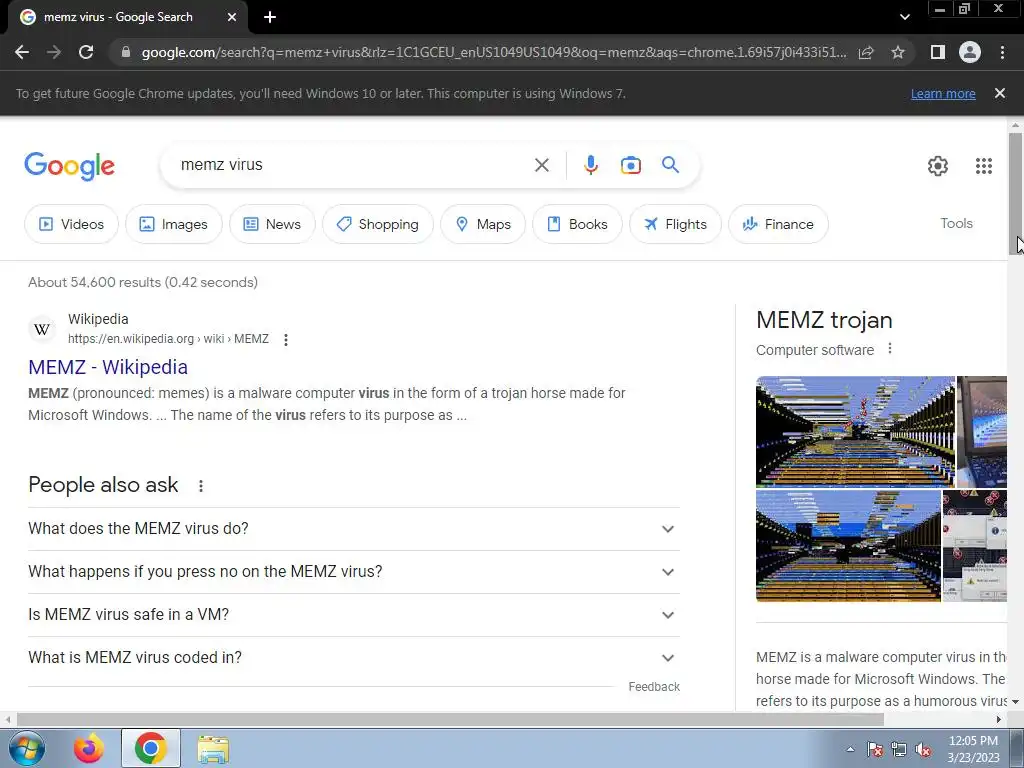The image size is (1024, 768).
Task: Open the large top MEMZ tunnel image
Action: (855, 432)
